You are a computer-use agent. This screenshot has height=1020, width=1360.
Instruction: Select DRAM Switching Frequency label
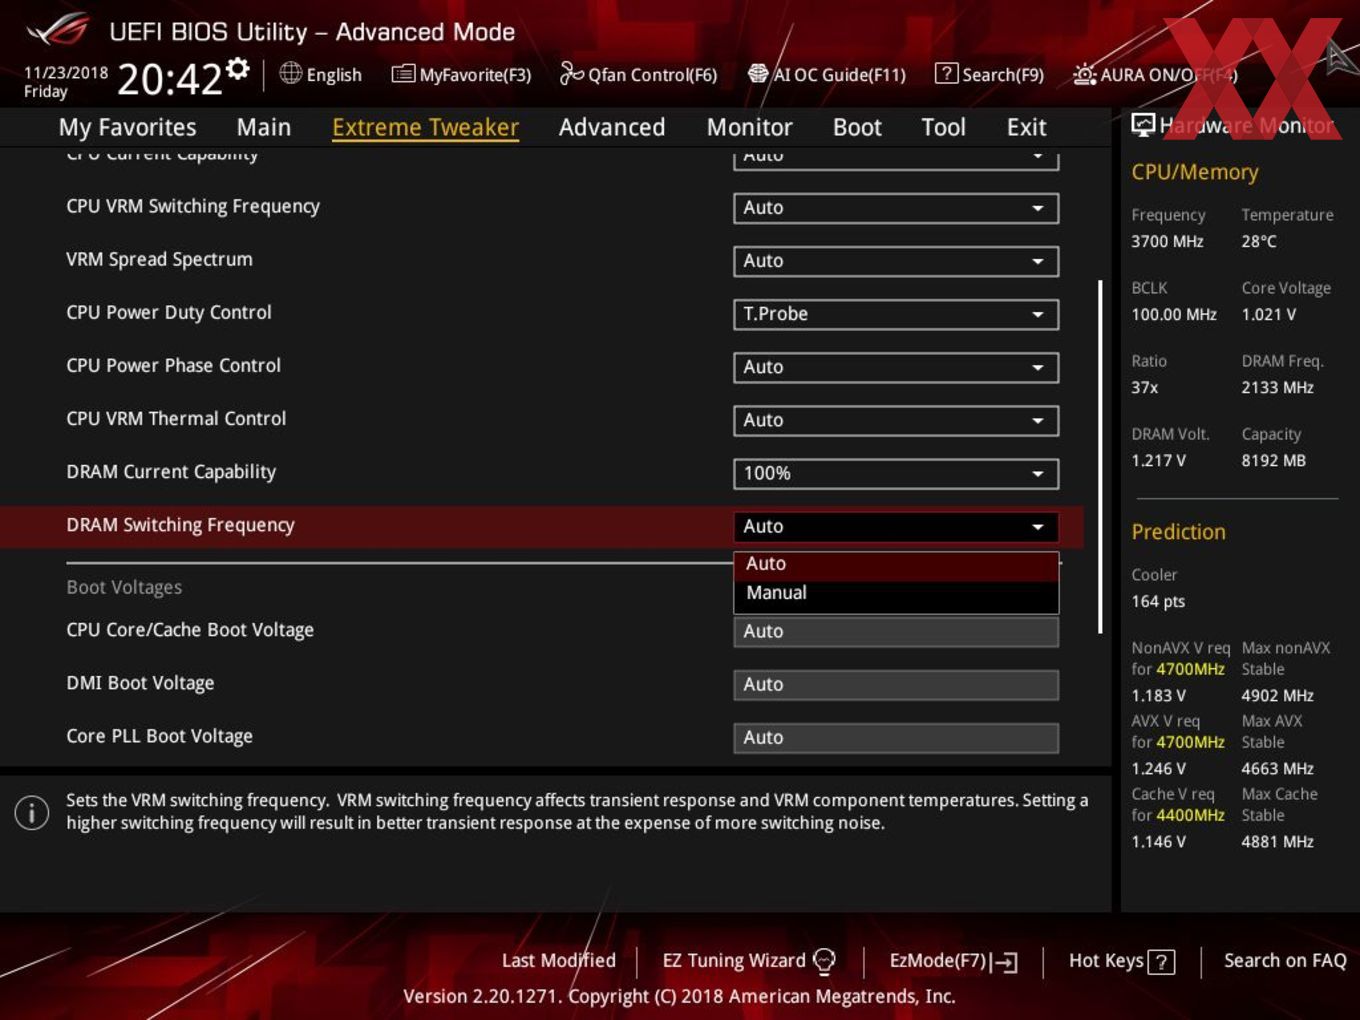[180, 525]
